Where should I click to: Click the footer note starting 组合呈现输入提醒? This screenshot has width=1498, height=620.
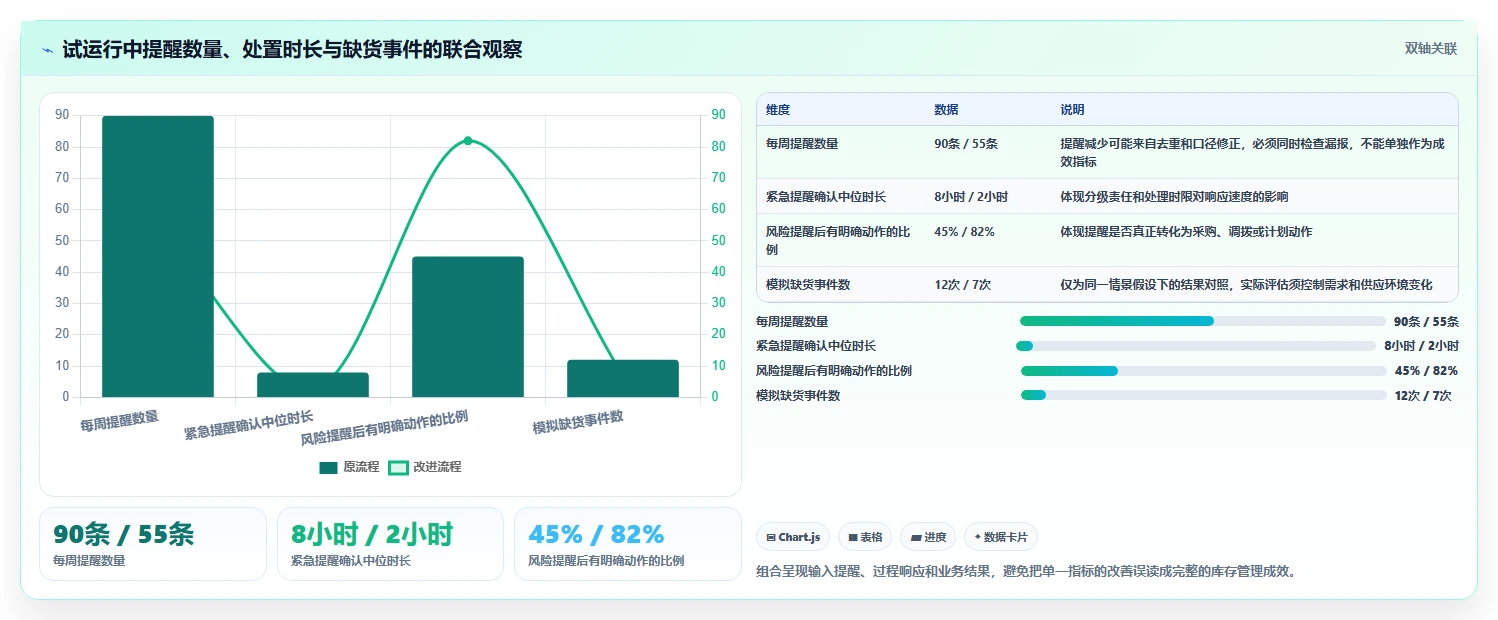click(x=1026, y=572)
